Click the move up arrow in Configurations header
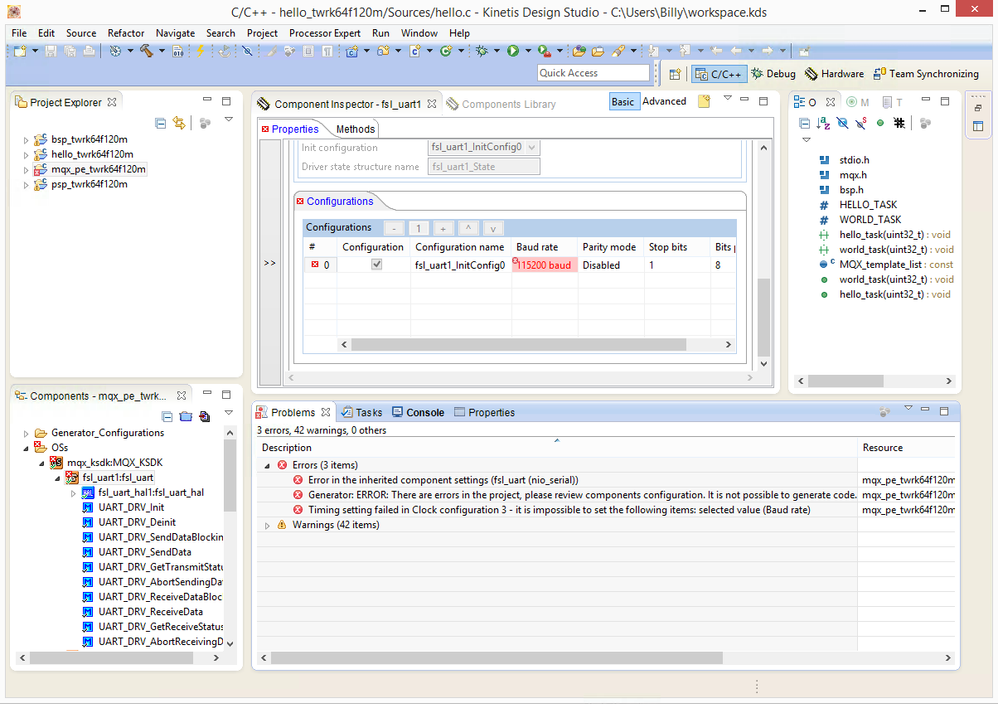Viewport: 998px width, 704px height. coord(468,228)
